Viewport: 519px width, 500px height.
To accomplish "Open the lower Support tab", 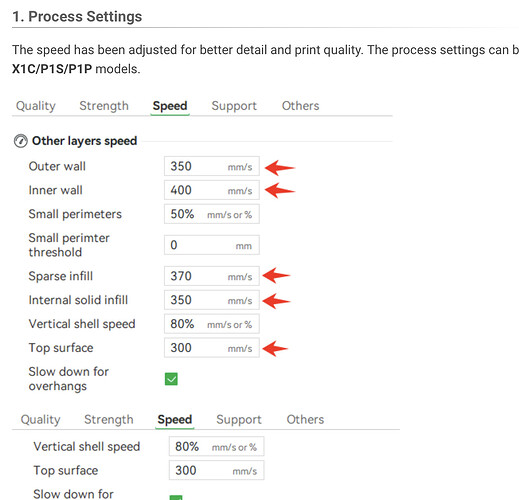I will click(x=239, y=420).
